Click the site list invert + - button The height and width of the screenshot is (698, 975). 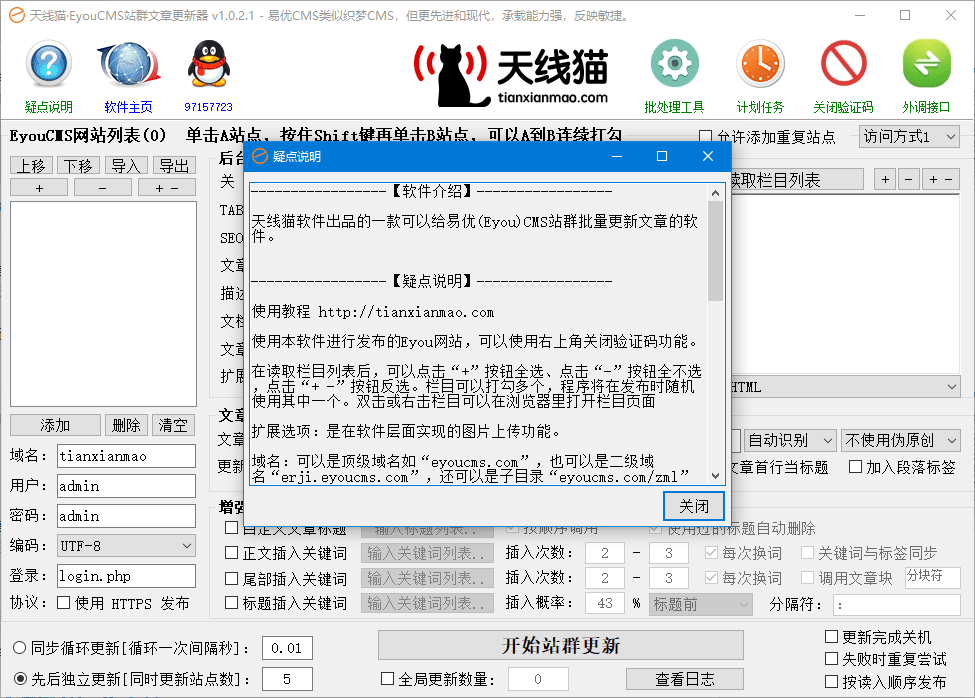(167, 188)
